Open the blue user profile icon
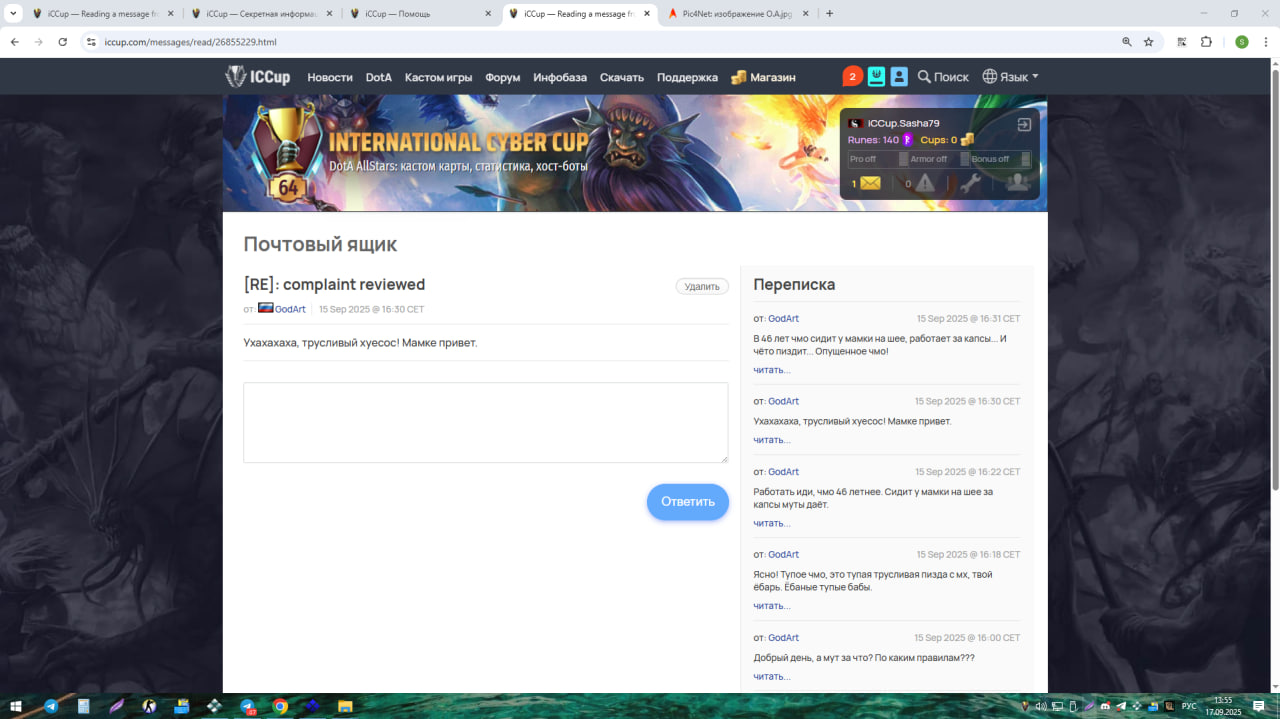 click(899, 77)
